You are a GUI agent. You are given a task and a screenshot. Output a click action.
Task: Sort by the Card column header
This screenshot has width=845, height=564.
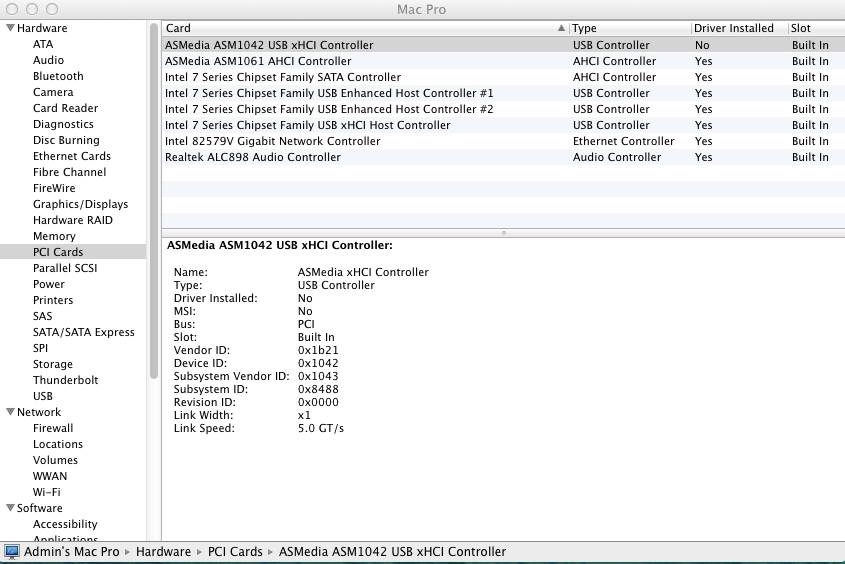[x=365, y=28]
